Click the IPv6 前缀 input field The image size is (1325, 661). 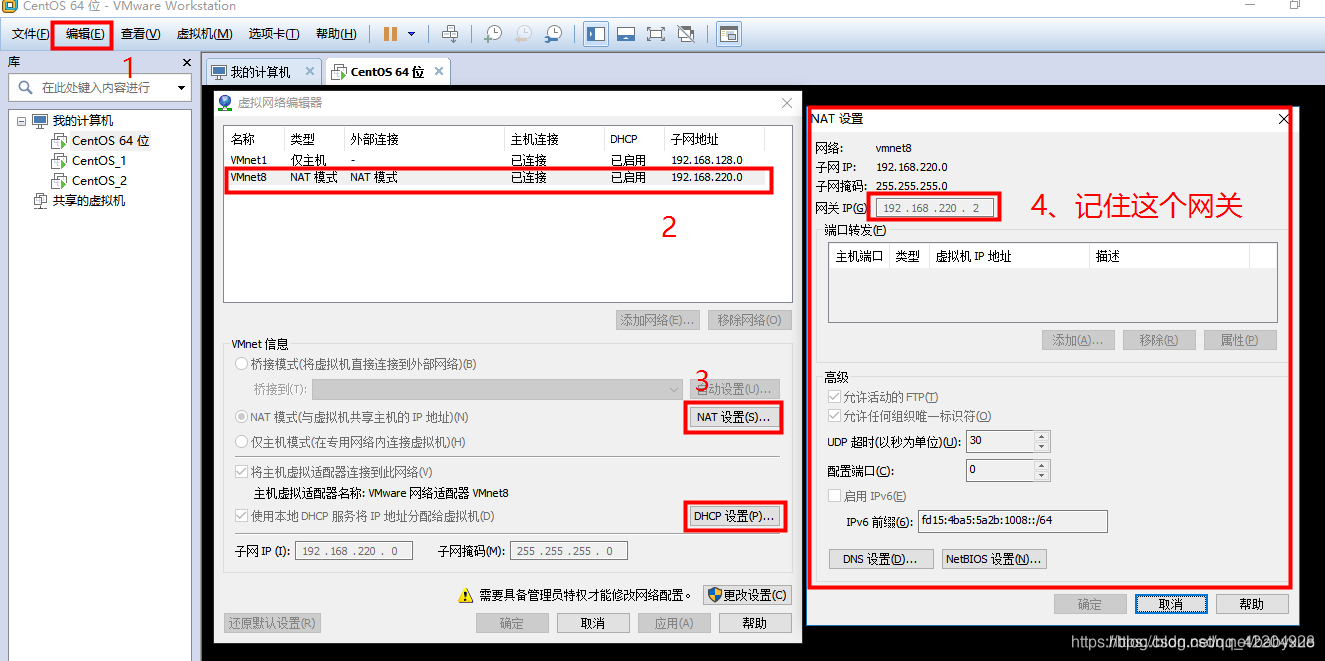click(x=1013, y=521)
